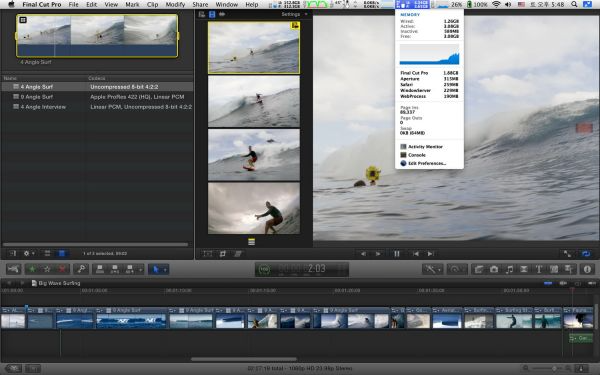Screen dimensions: 600x375
Task: Open the Share menu
Action: [x=200, y=5]
